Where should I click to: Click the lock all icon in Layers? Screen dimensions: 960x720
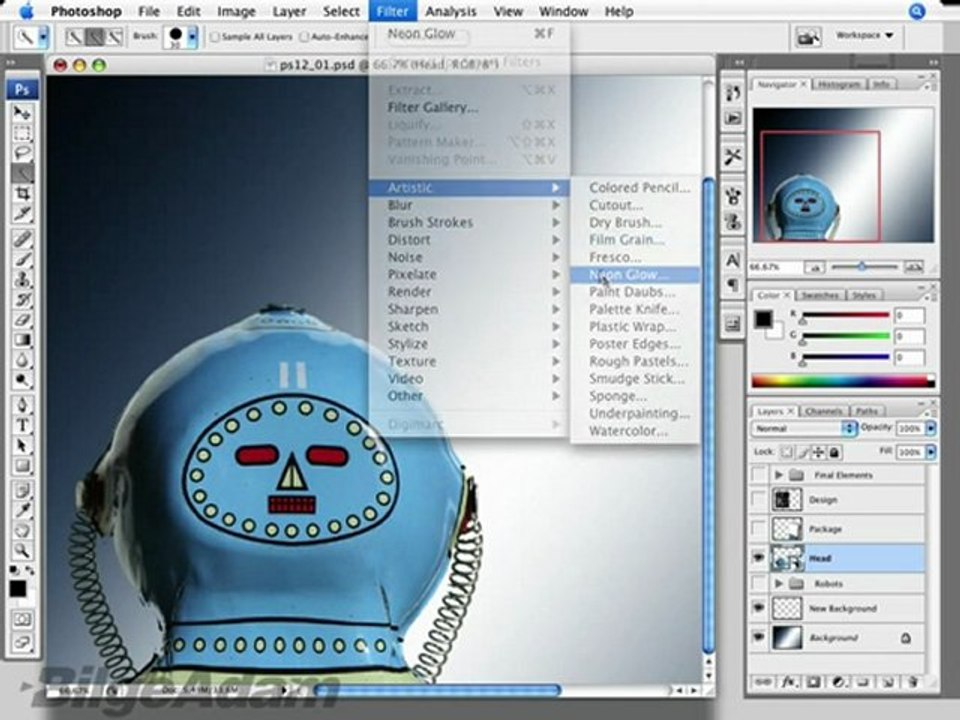(834, 452)
